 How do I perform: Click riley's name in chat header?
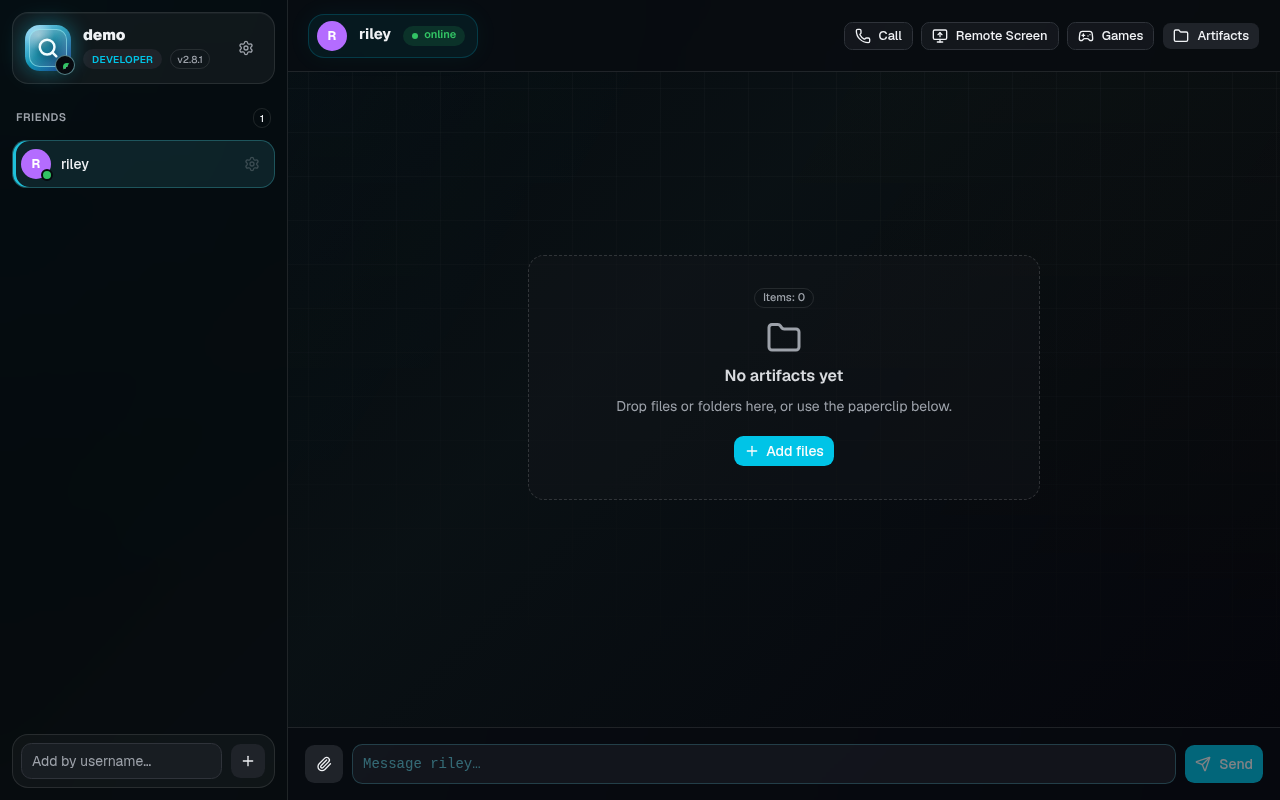point(375,34)
